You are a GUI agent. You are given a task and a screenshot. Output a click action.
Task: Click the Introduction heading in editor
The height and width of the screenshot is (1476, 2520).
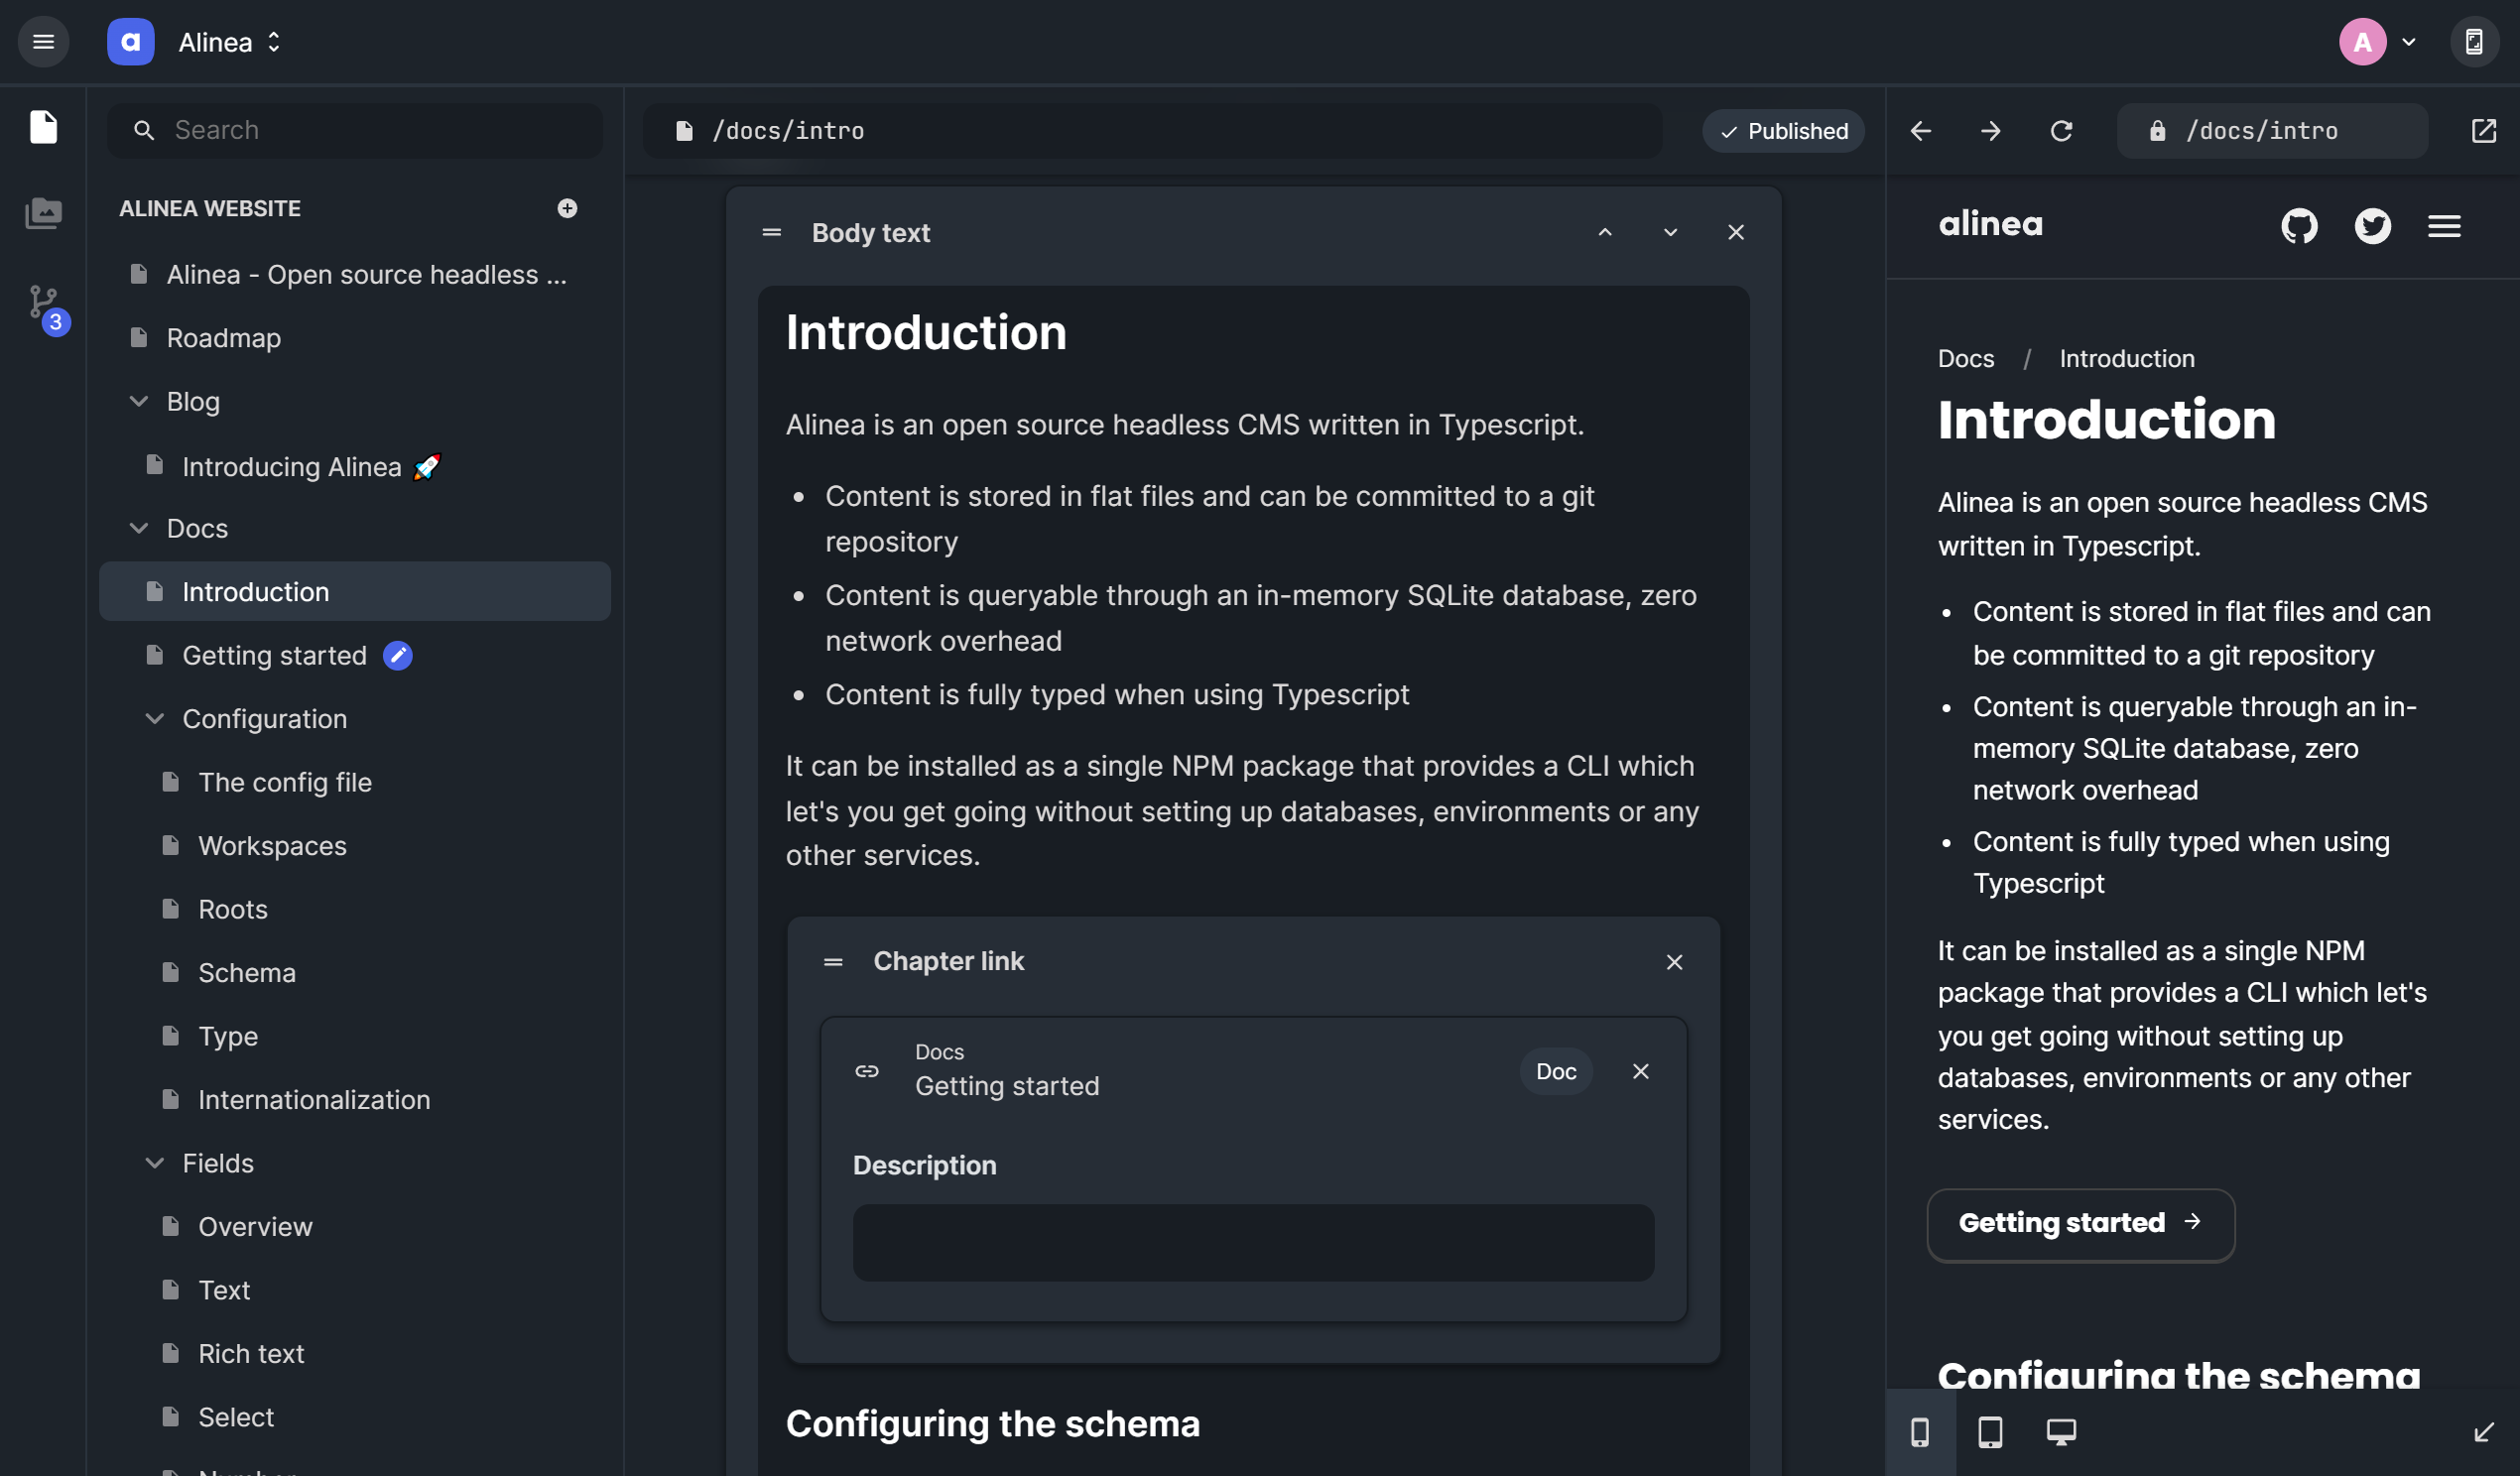(926, 332)
